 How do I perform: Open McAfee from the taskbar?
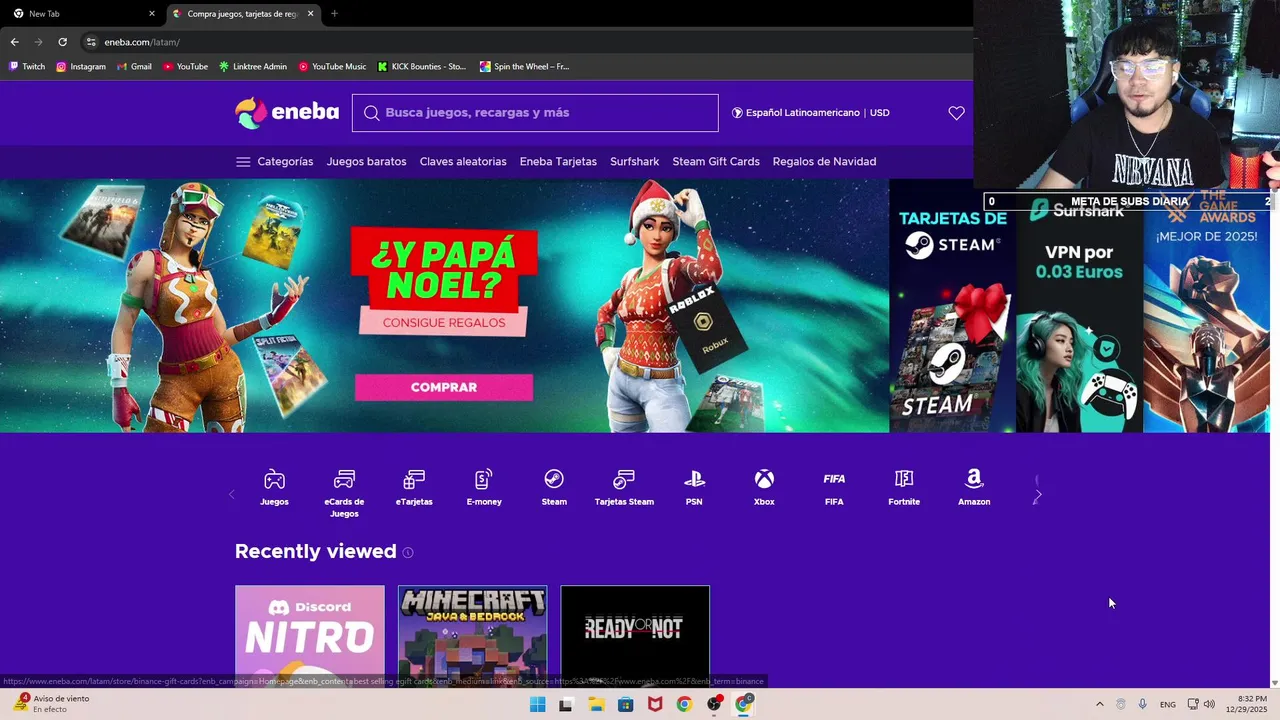click(x=655, y=704)
